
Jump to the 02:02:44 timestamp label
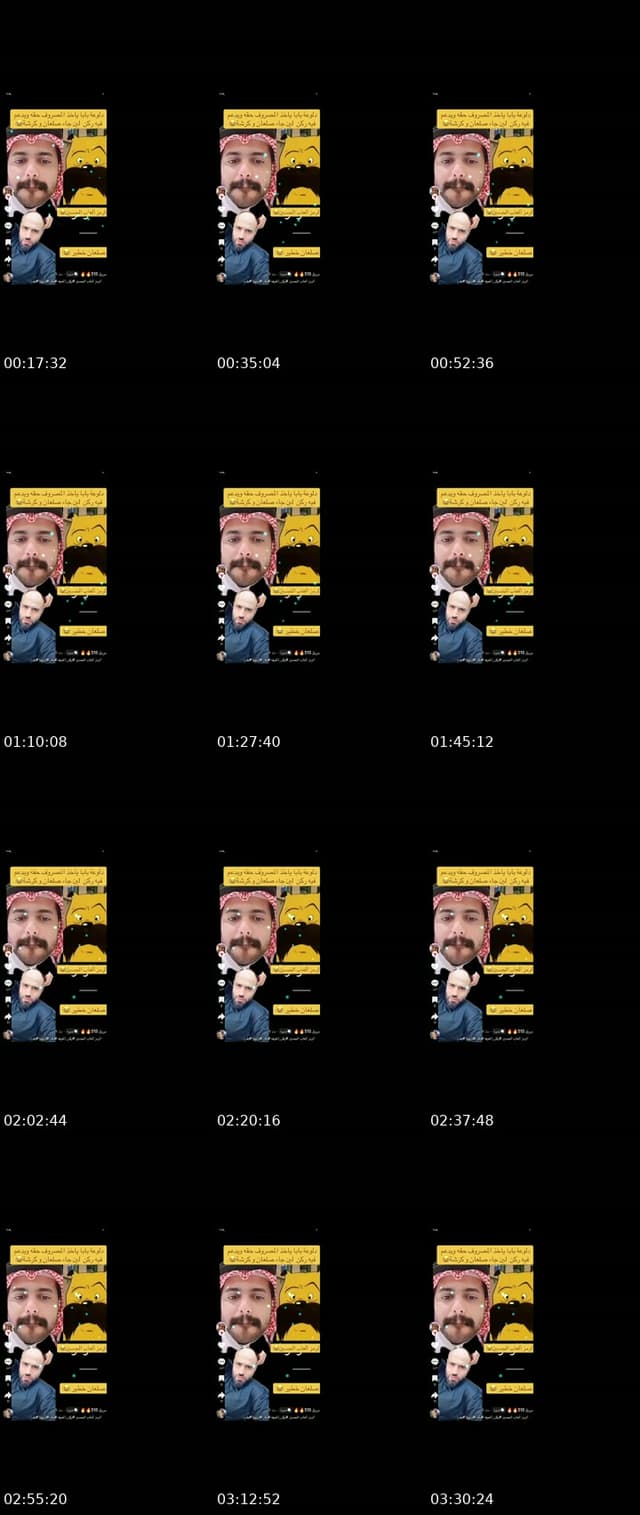click(x=35, y=1121)
